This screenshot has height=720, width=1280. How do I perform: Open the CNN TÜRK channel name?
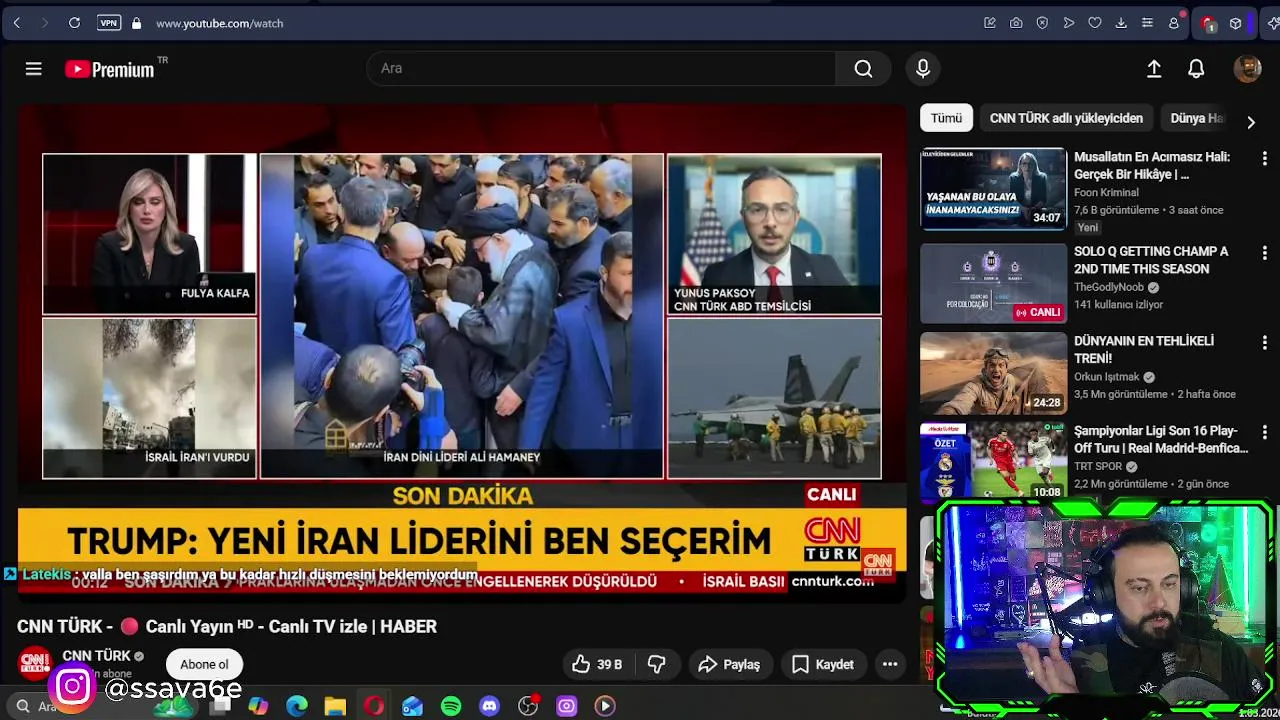pos(96,656)
